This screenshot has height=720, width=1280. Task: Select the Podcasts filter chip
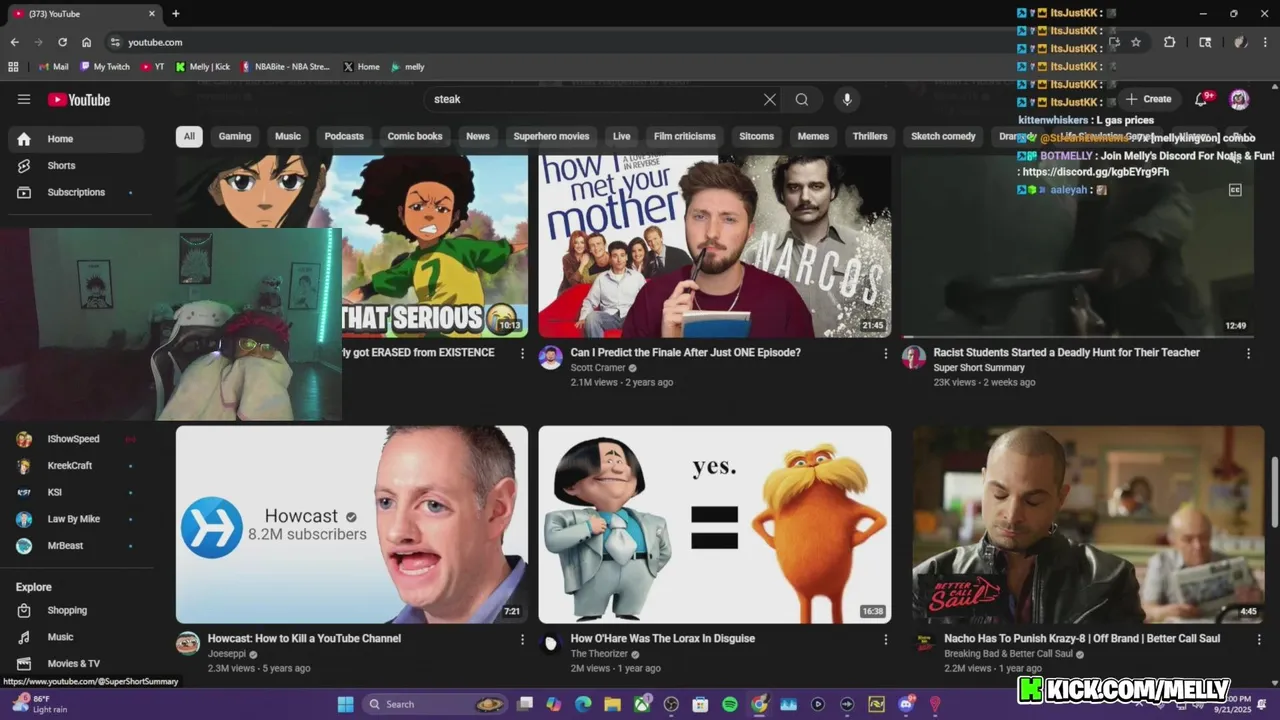[x=344, y=136]
